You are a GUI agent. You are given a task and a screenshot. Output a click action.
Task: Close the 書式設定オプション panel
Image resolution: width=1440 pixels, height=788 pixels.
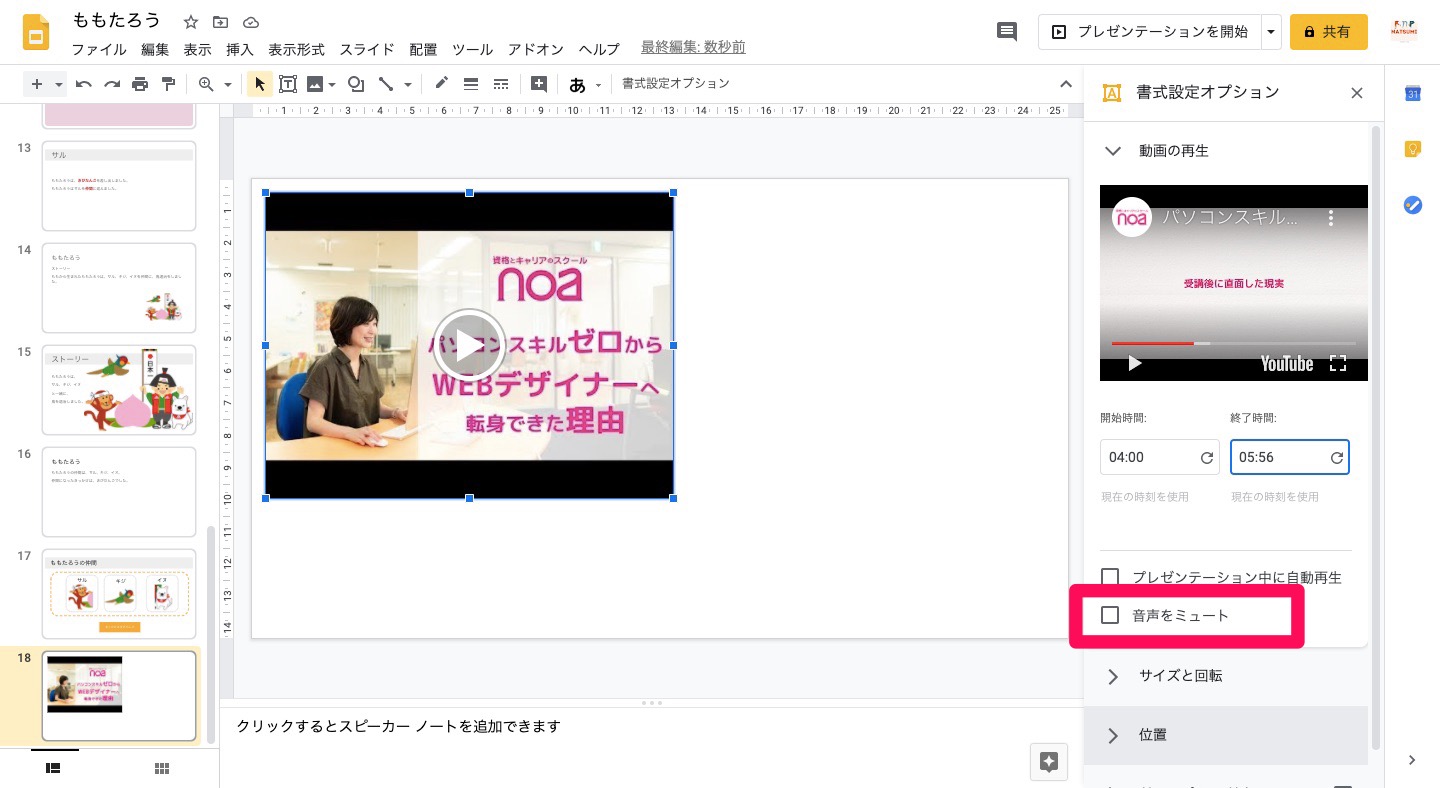(1357, 93)
